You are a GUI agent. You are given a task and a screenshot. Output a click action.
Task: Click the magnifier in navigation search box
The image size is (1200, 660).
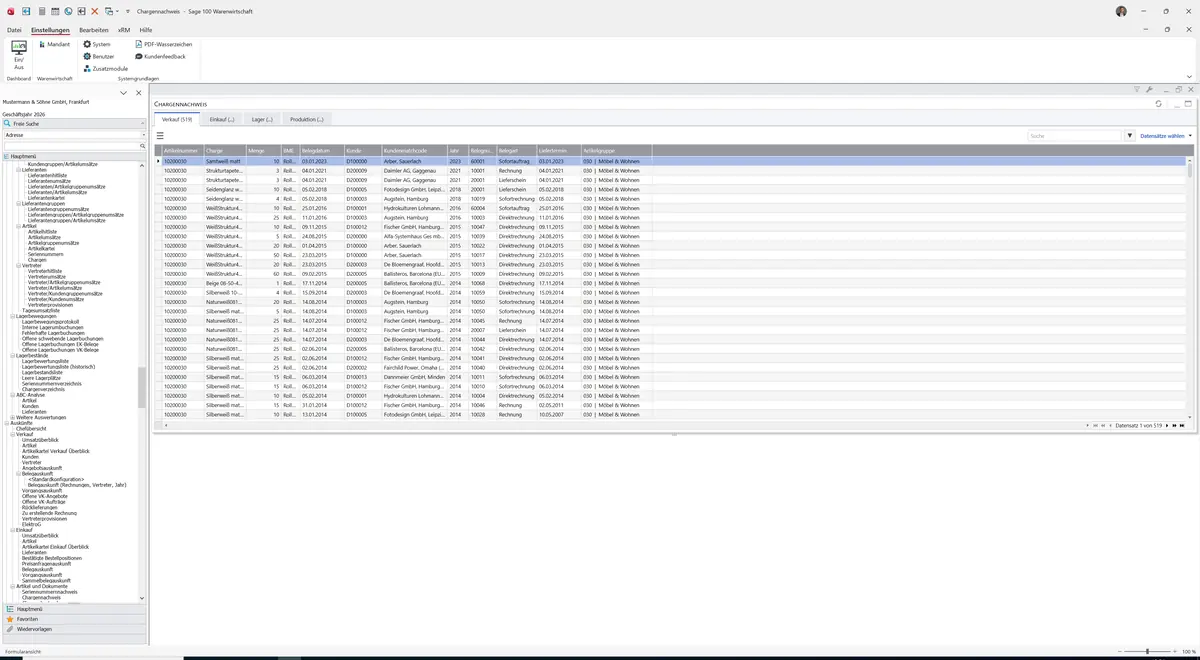point(142,147)
